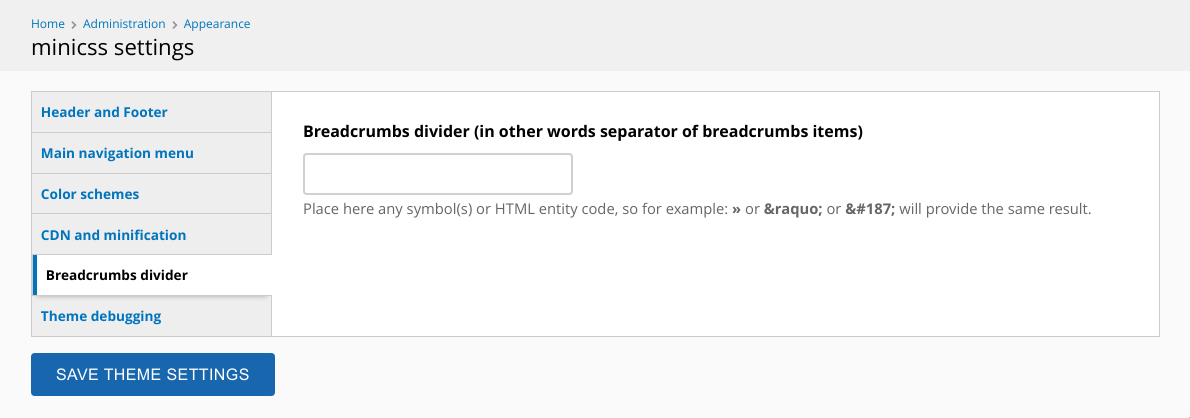Click the bold » example symbol
The width and height of the screenshot is (1190, 418).
(736, 209)
